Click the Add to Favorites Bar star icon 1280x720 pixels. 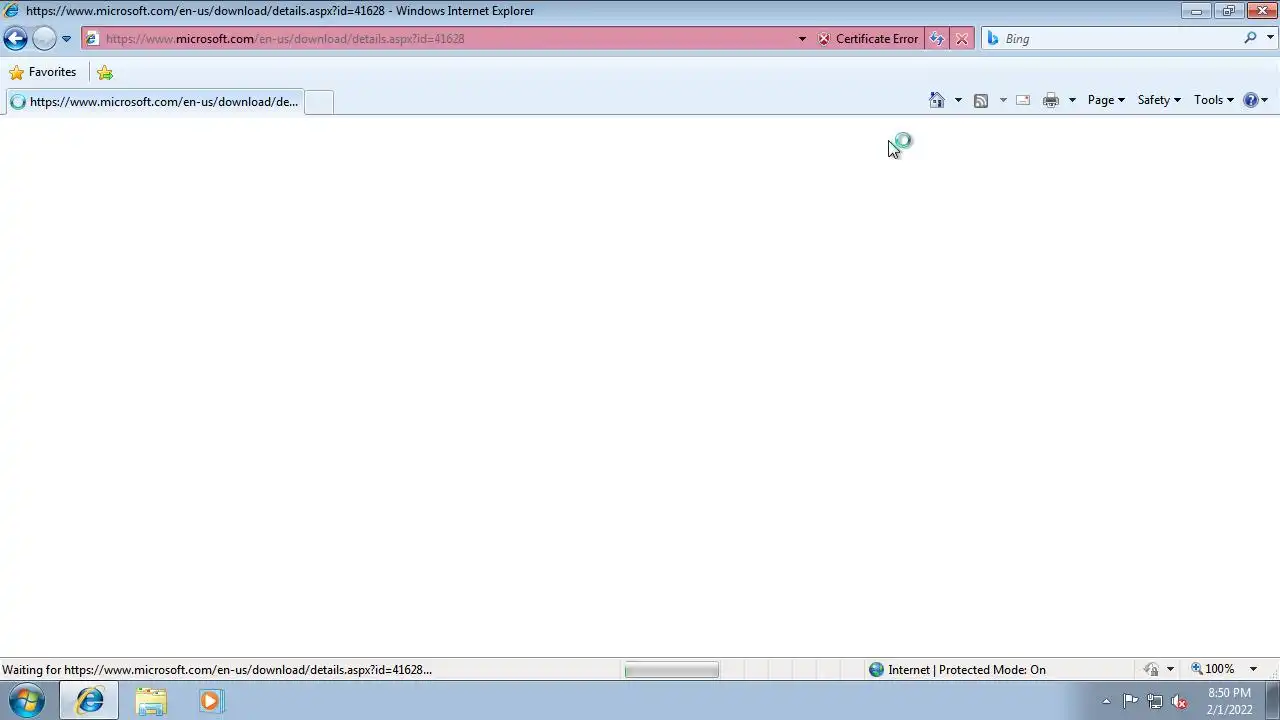(x=105, y=72)
